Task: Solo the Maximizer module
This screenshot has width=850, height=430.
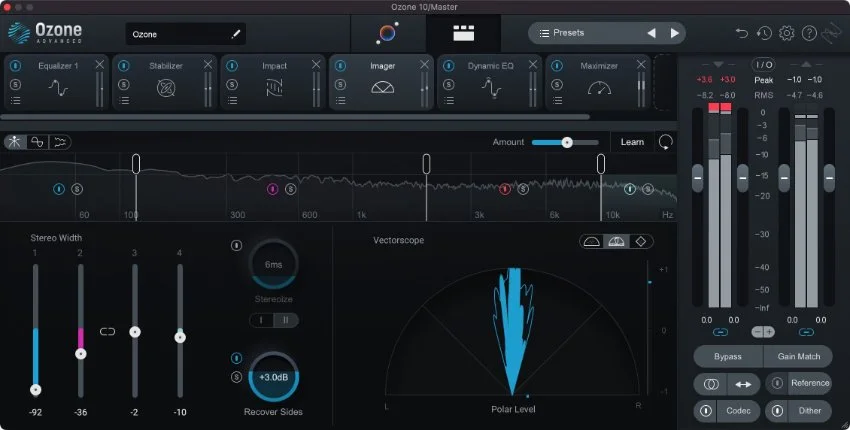Action: tap(557, 85)
